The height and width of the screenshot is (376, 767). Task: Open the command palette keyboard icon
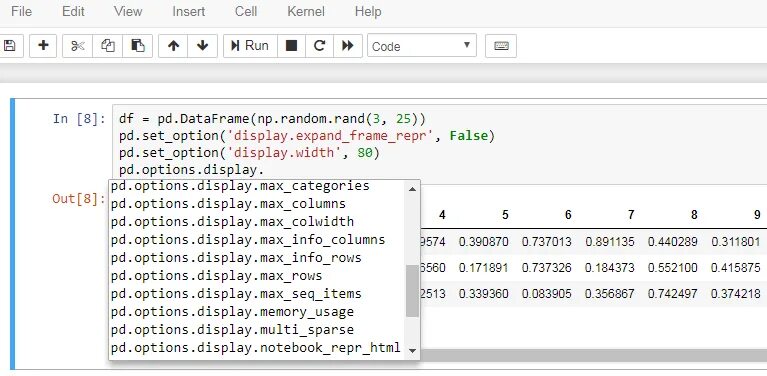(x=501, y=46)
